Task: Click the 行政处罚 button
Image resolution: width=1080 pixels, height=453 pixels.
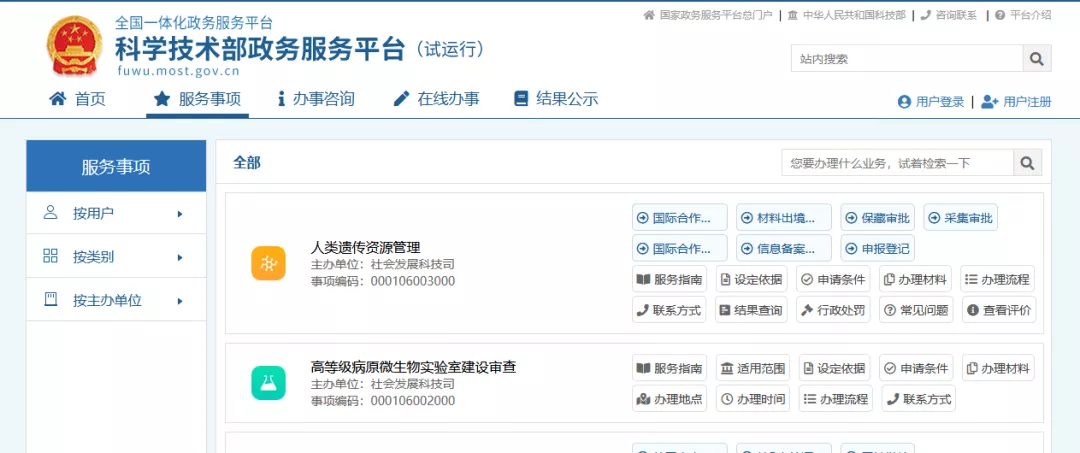Action: [x=833, y=310]
